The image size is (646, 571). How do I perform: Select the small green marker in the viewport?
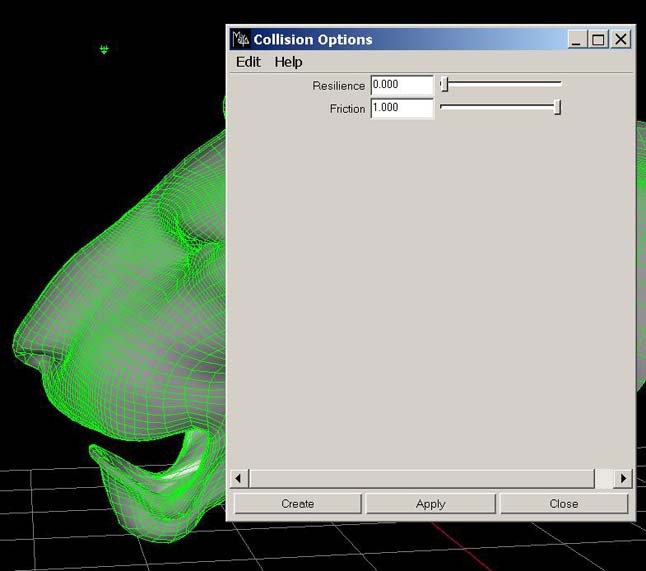[x=104, y=48]
